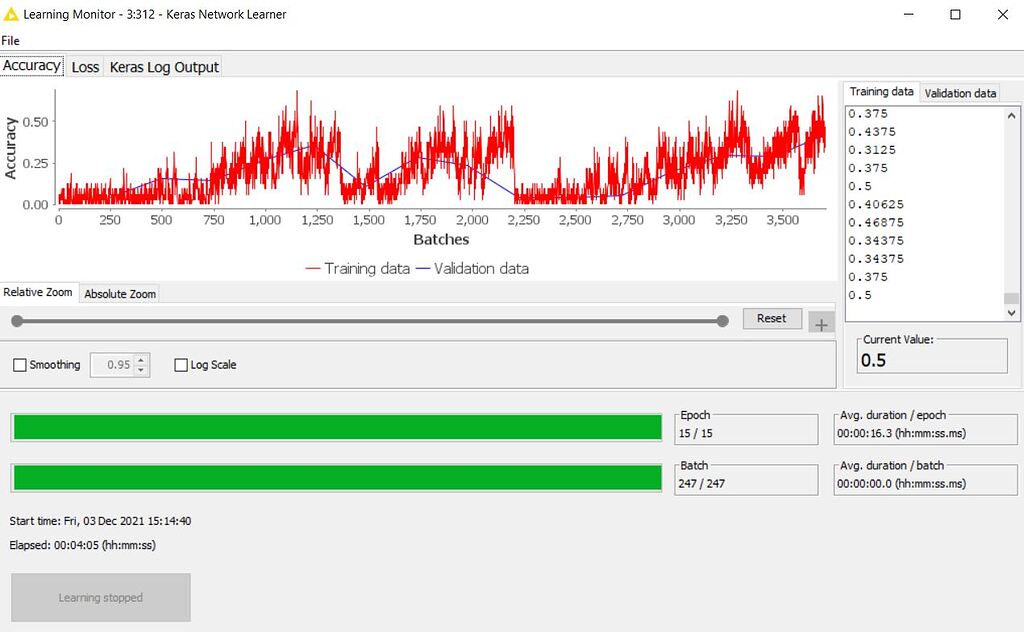The width and height of the screenshot is (1024, 632).
Task: Open the File menu
Action: [x=10, y=40]
